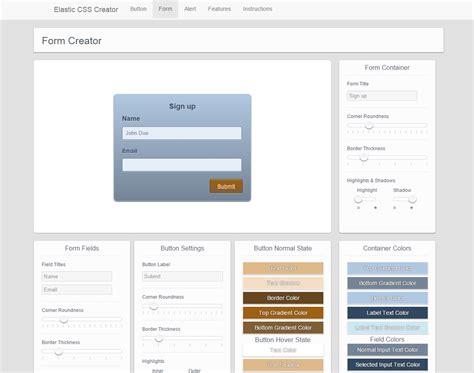
Task: Select the Form tab in navigation
Action: coord(165,9)
